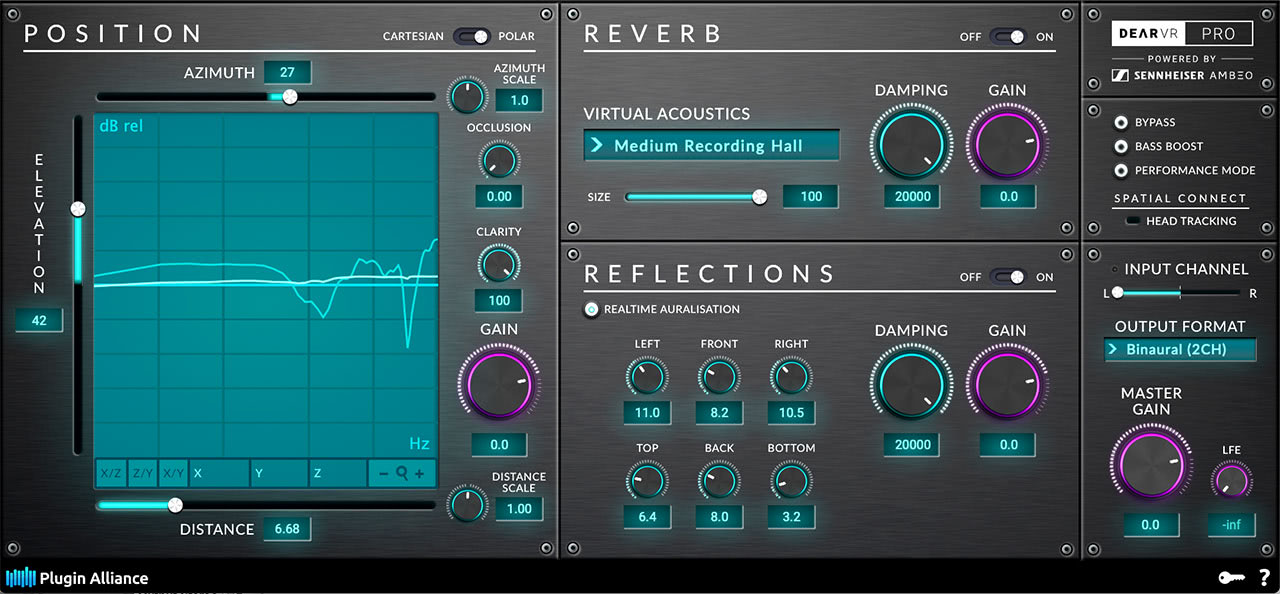The image size is (1280, 594).
Task: Click the Elevation value field 42
Action: click(39, 320)
